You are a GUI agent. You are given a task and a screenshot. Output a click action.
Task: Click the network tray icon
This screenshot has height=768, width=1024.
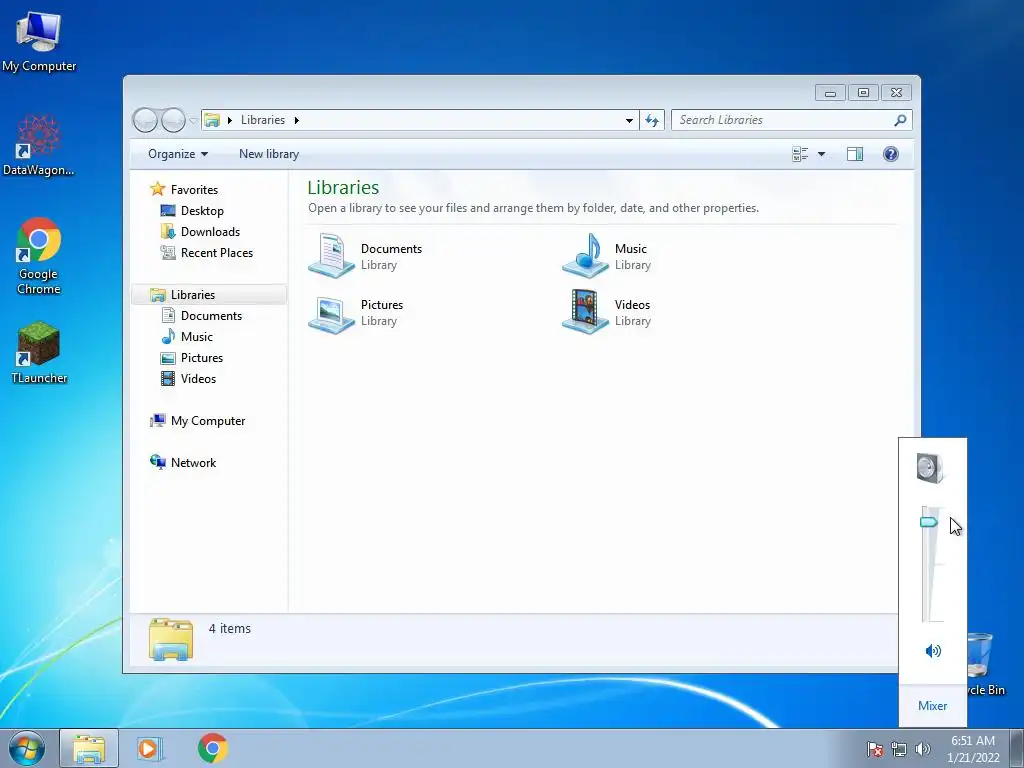pyautogui.click(x=899, y=749)
